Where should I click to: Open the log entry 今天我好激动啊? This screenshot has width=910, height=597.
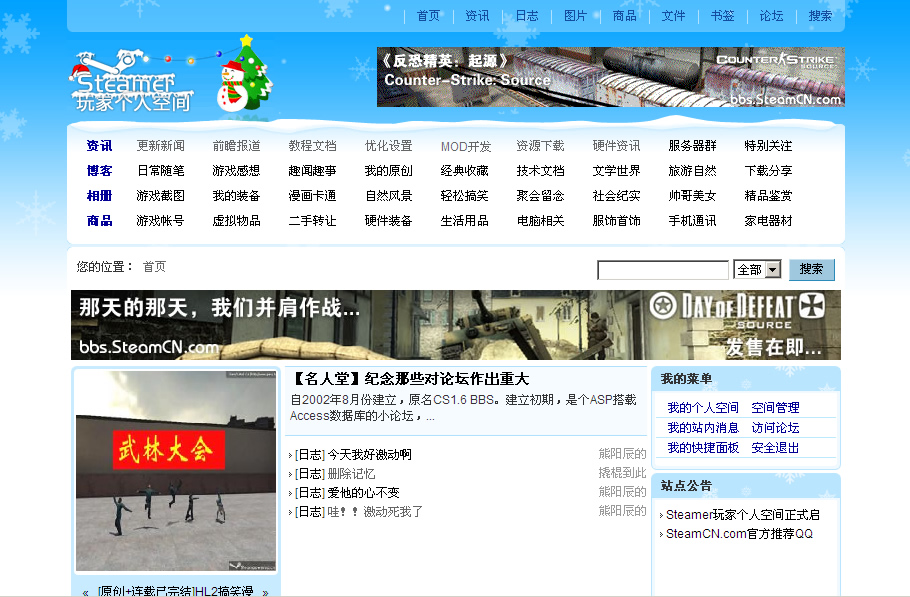coord(370,454)
